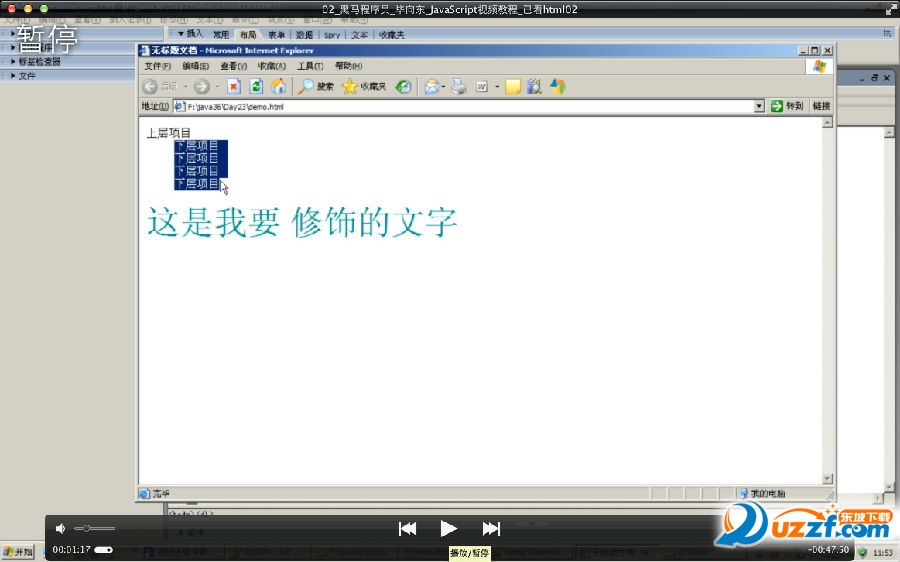Click the IE vertical scrollbar down arrow
The image size is (900, 562).
[827, 478]
